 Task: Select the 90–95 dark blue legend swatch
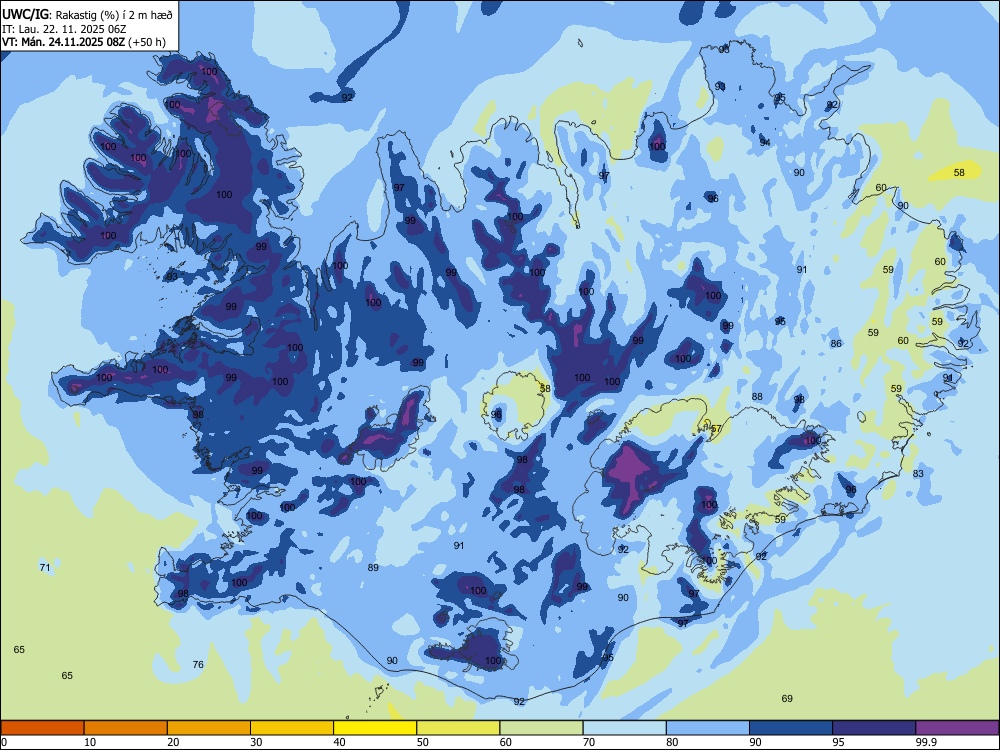791,728
